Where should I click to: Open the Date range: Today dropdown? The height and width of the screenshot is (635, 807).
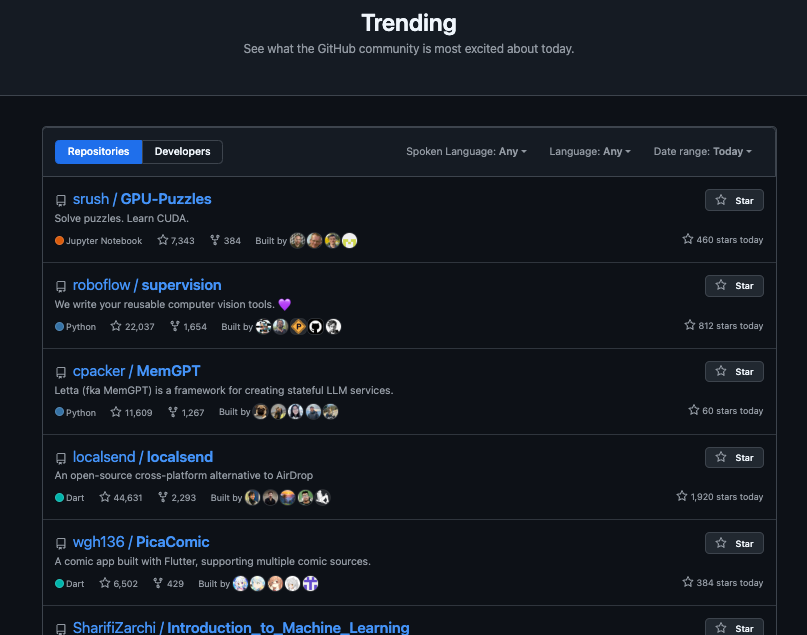[x=703, y=152]
